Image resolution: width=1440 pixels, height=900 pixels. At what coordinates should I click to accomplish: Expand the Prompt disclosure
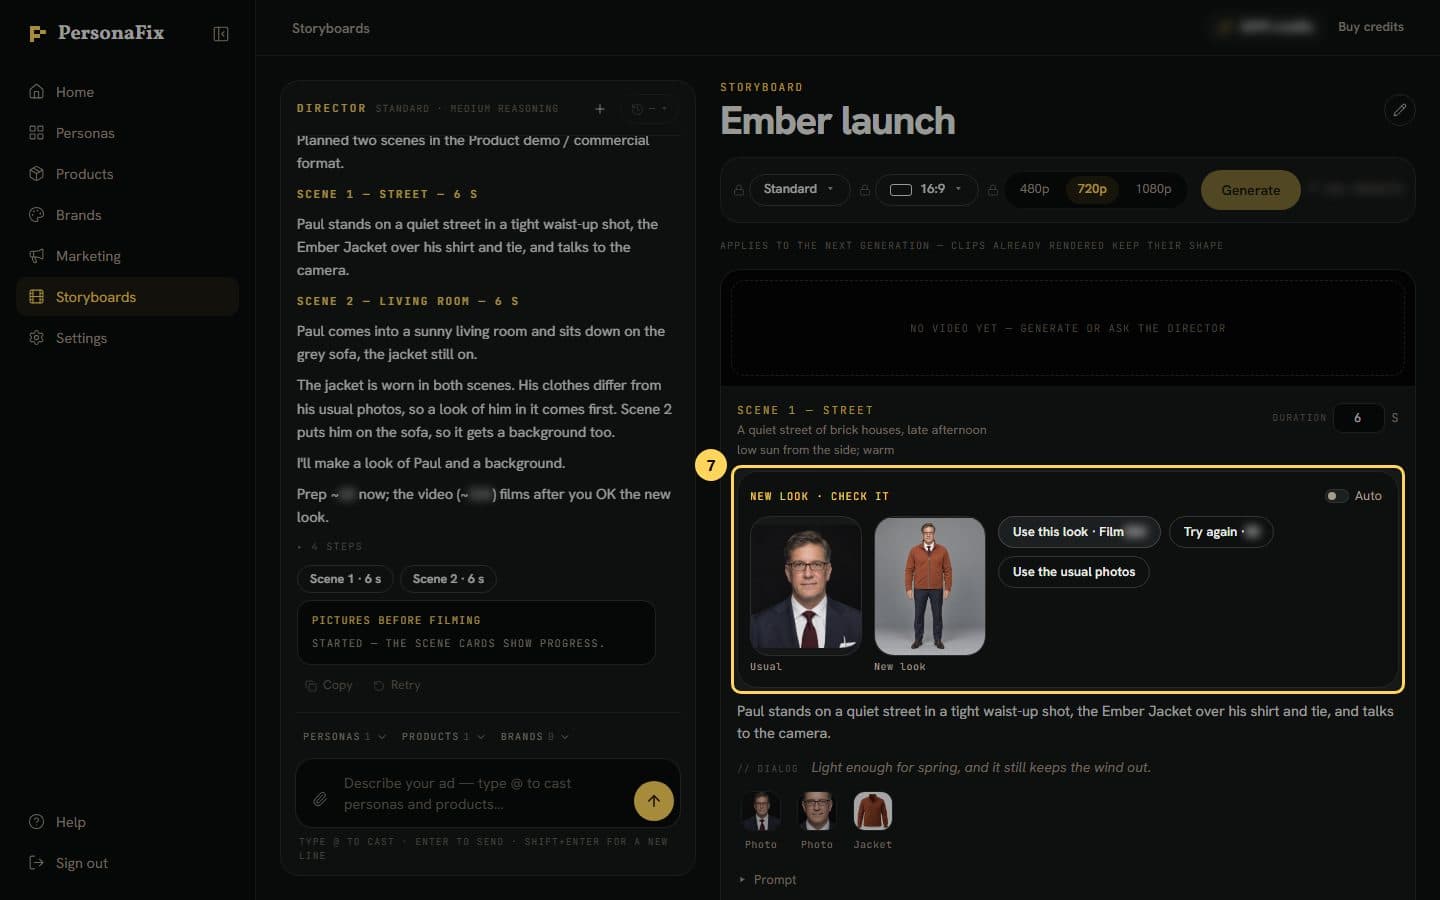767,880
